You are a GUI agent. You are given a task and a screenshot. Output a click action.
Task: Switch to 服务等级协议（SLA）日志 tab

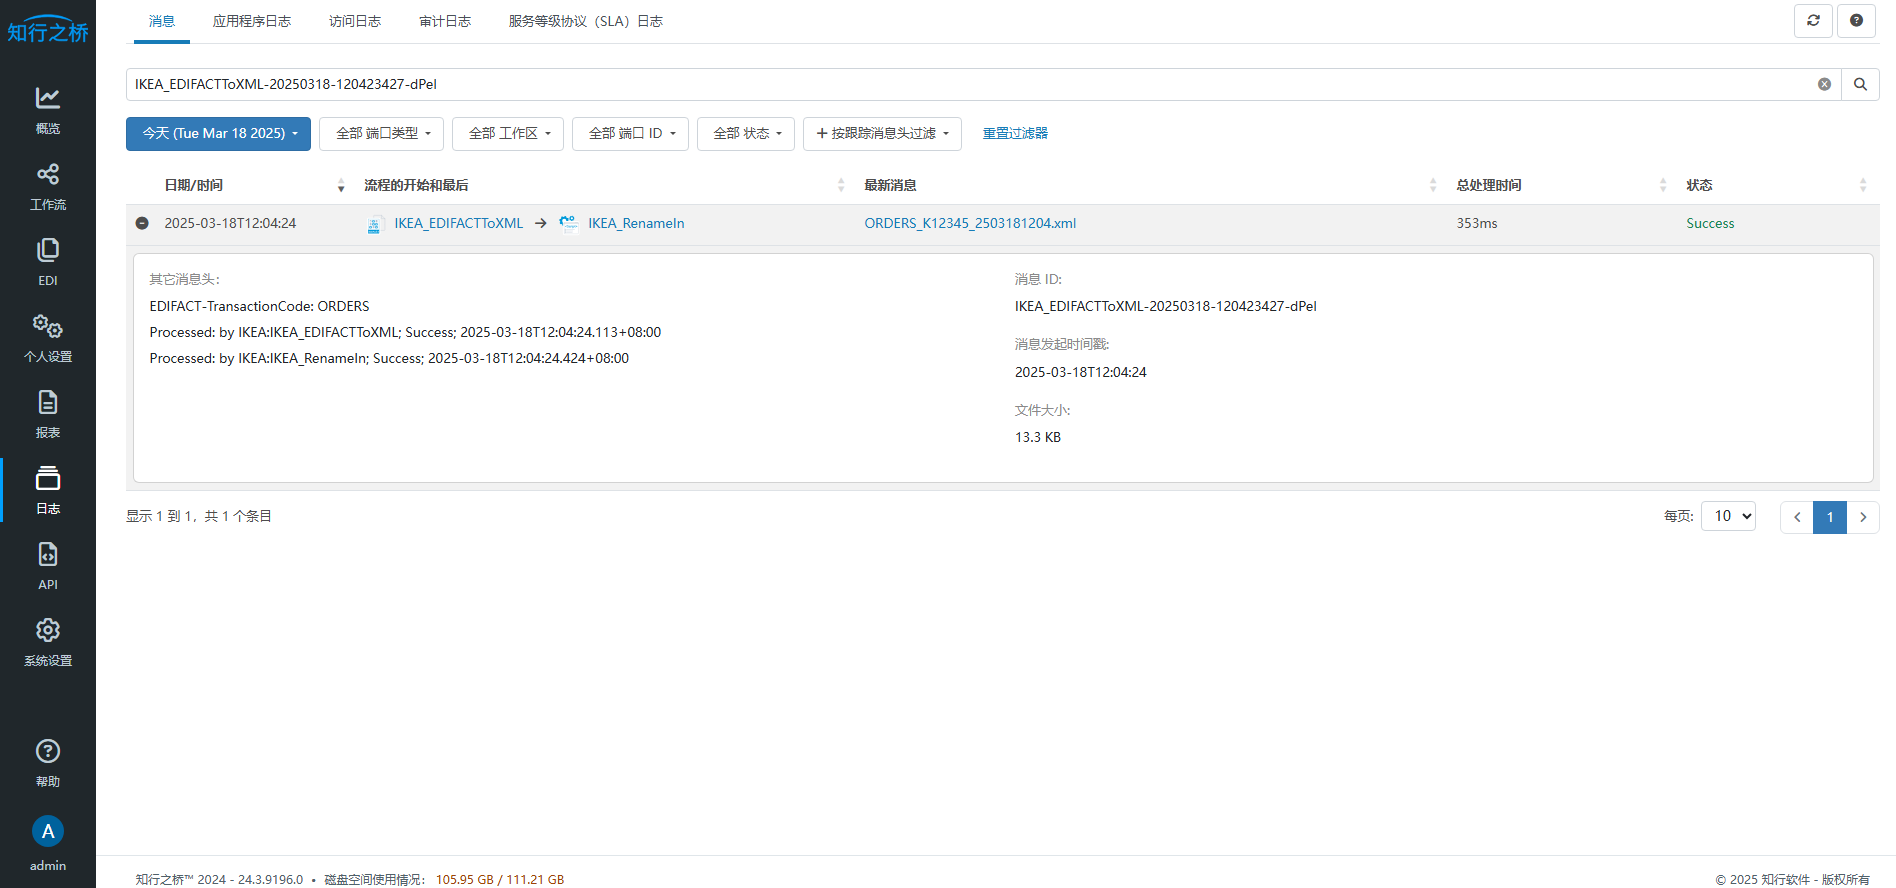(x=586, y=21)
